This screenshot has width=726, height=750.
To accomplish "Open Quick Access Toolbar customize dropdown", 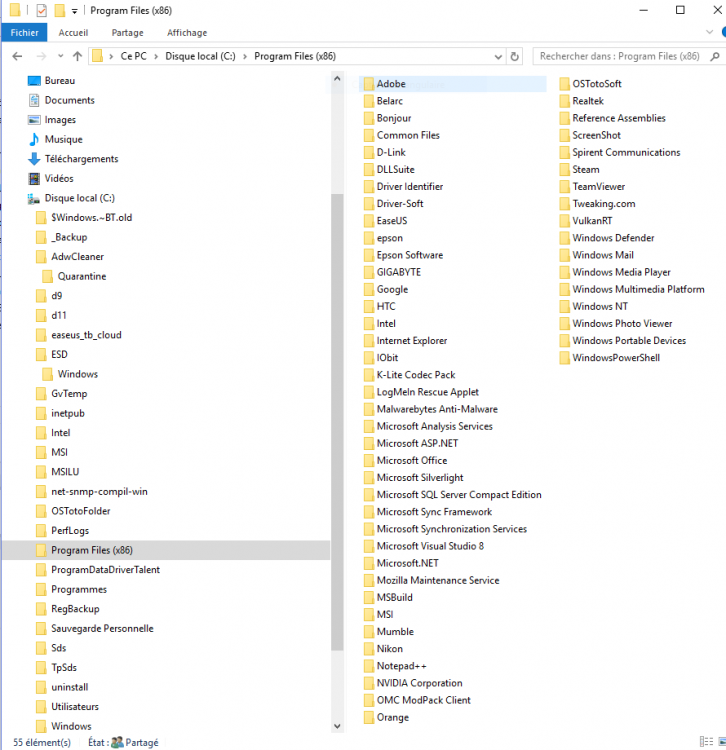I will (75, 11).
